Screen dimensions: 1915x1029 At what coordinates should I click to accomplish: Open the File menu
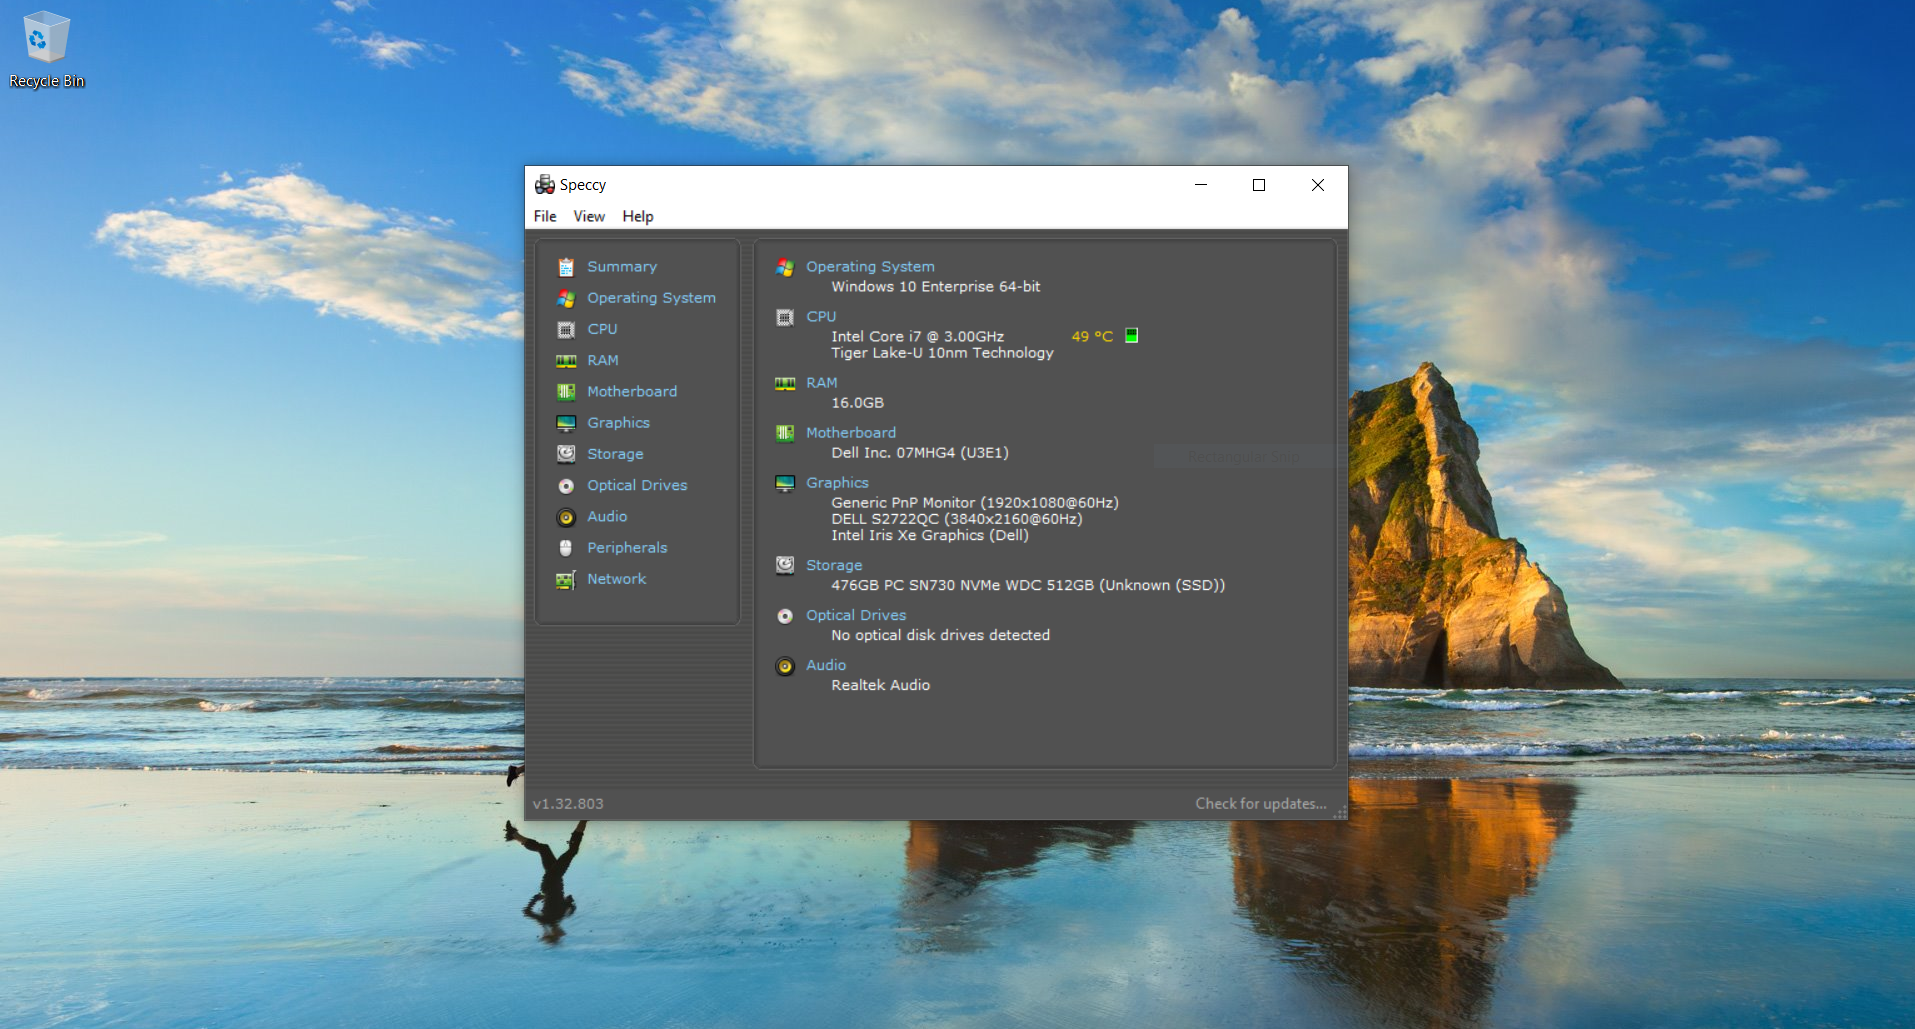545,216
